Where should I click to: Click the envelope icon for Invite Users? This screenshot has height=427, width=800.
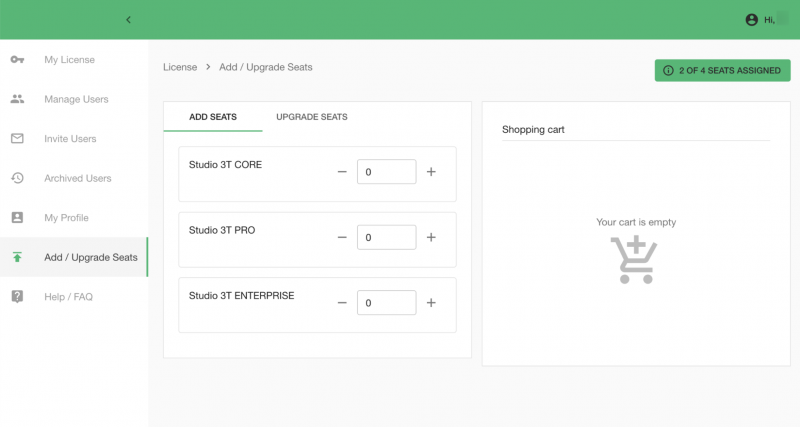tap(17, 138)
